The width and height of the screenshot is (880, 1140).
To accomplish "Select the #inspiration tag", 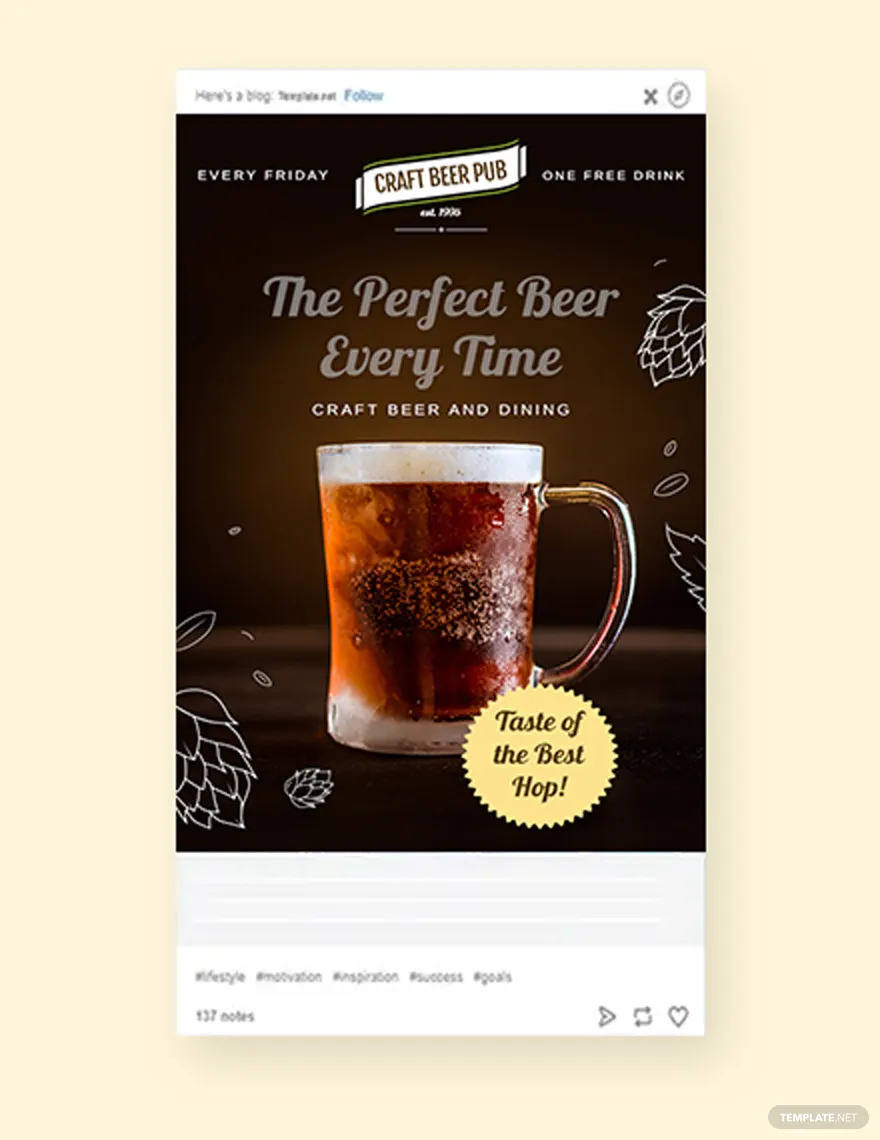I will (365, 976).
